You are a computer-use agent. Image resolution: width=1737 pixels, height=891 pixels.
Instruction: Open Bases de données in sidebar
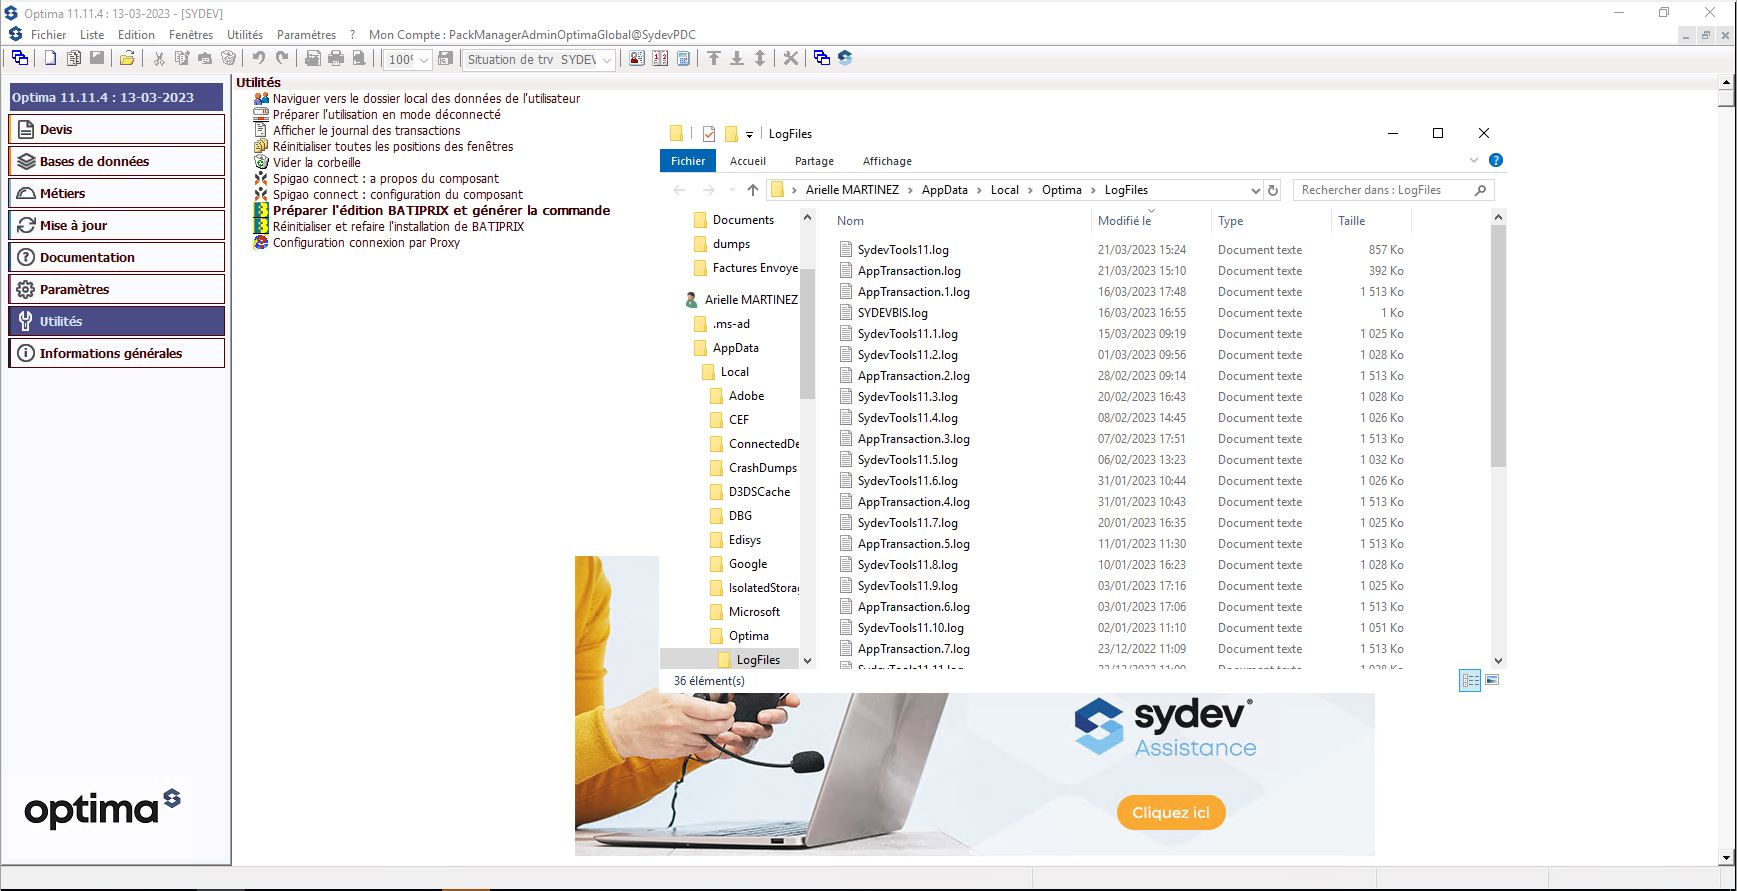click(x=117, y=161)
